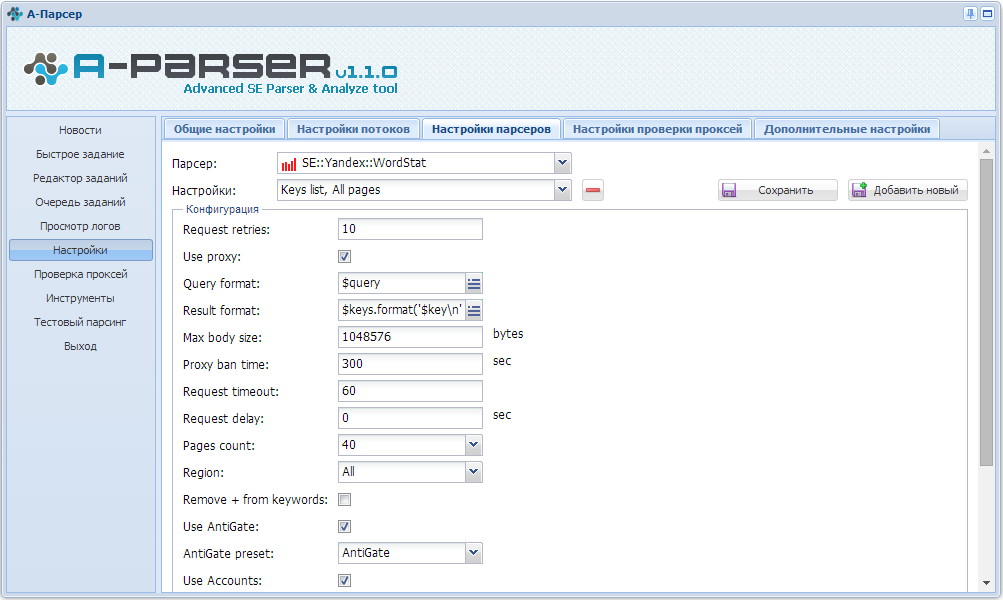
Task: Click the Query format input field
Action: (402, 283)
